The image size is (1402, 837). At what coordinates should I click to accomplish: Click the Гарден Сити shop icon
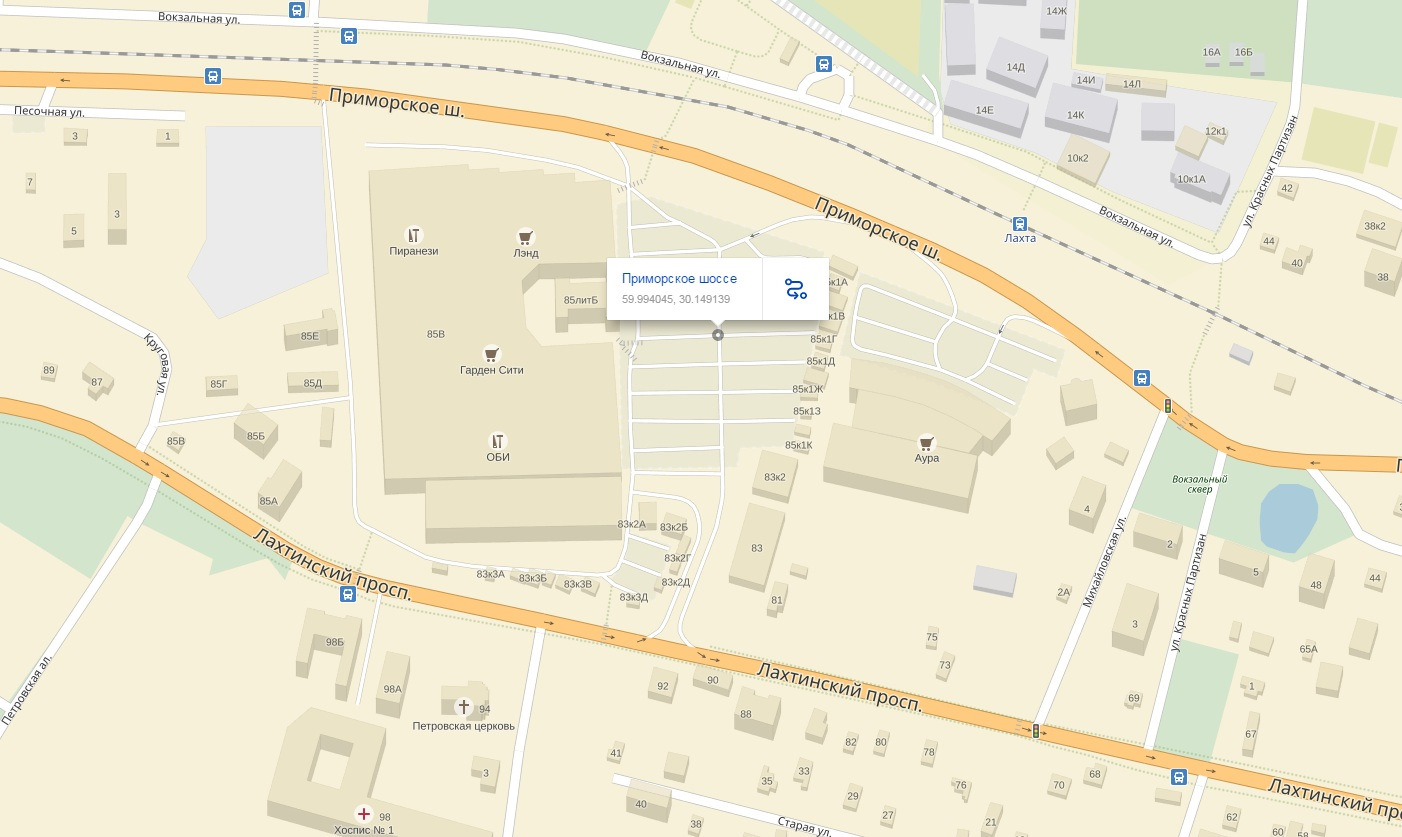[491, 353]
